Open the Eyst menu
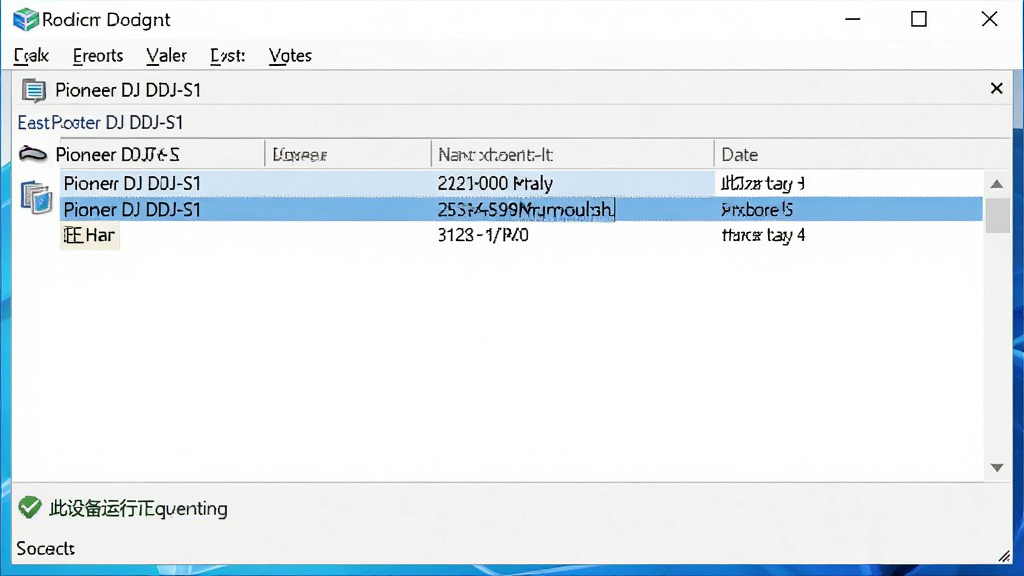This screenshot has width=1024, height=576. [x=227, y=56]
